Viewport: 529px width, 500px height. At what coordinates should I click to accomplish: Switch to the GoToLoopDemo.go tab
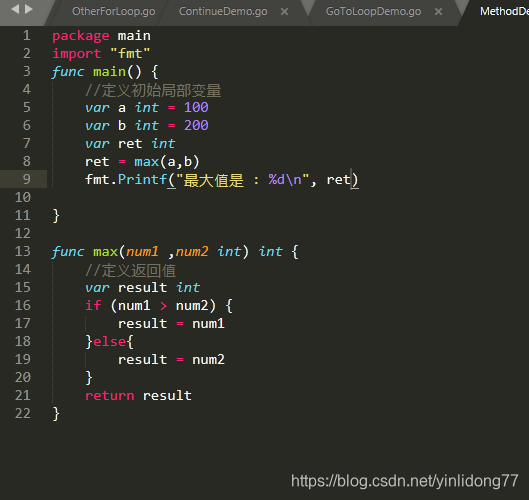click(x=373, y=11)
